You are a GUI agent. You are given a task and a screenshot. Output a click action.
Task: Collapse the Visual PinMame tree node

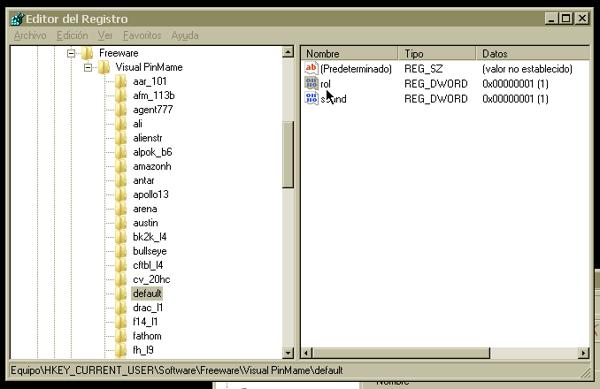pyautogui.click(x=88, y=68)
